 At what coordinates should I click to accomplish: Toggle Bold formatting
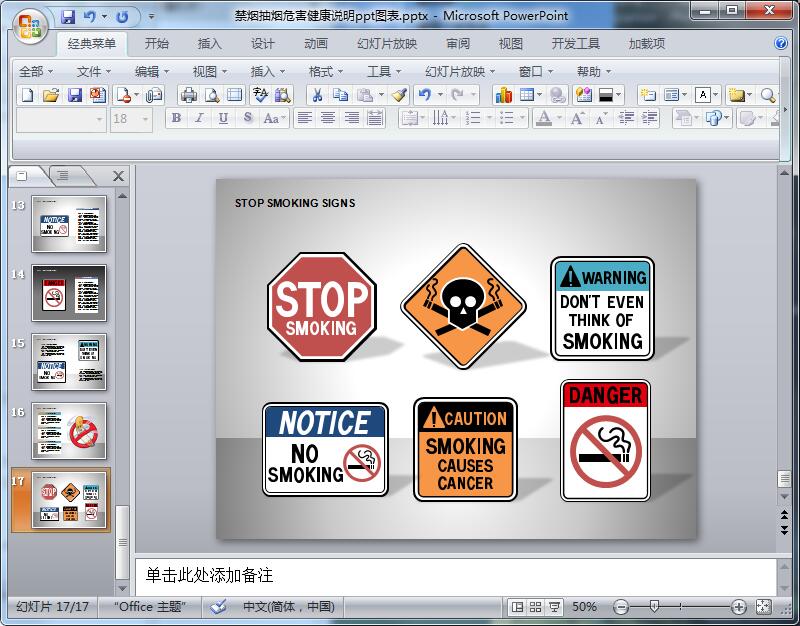[176, 118]
